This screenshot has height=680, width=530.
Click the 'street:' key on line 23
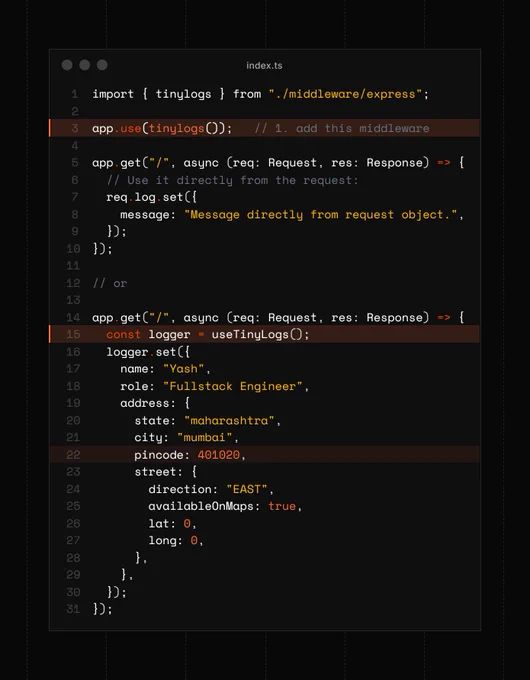point(158,472)
